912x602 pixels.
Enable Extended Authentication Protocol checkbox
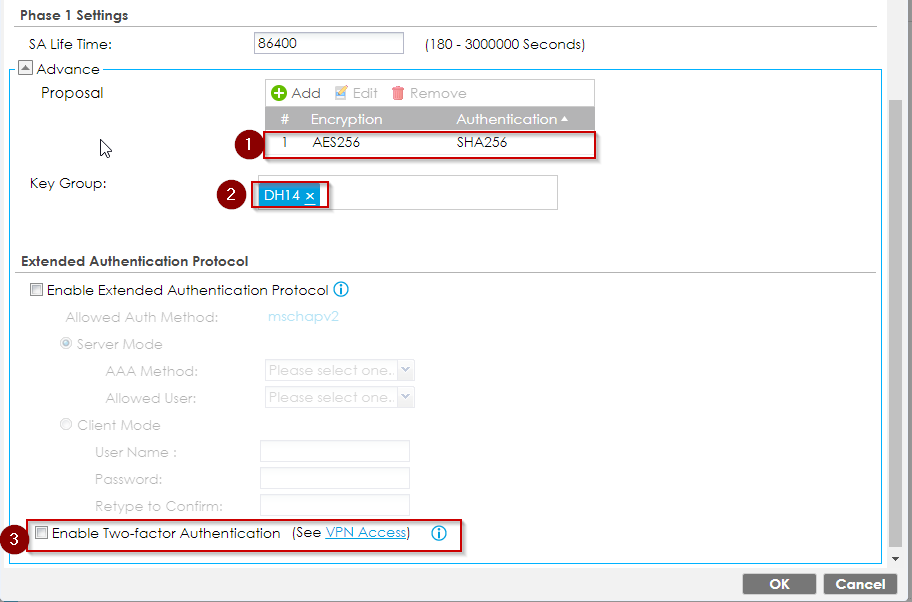(x=37, y=291)
